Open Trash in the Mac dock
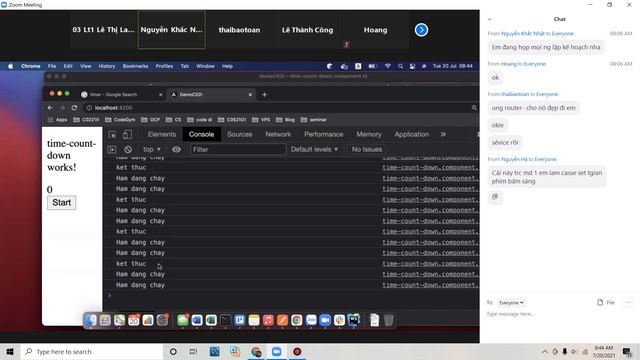Viewport: 640px width, 360px height. [389, 320]
